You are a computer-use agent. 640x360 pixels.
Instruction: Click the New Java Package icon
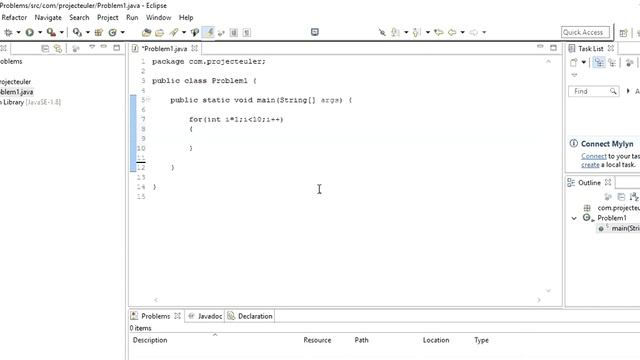click(x=98, y=32)
